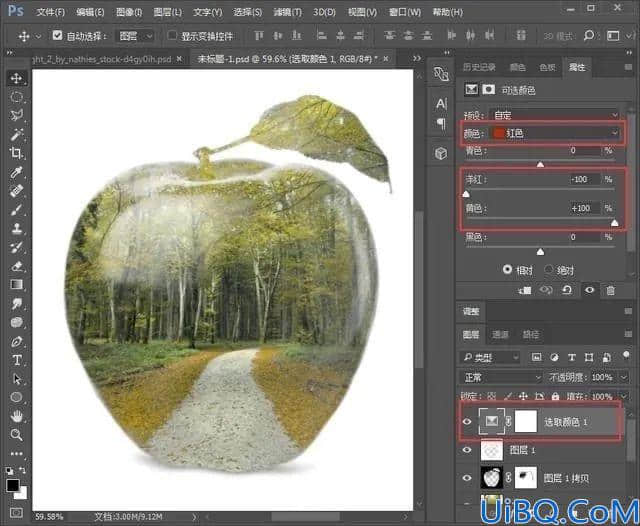Hide the Layer 1 layer
The height and width of the screenshot is (526, 640).
pos(467,450)
